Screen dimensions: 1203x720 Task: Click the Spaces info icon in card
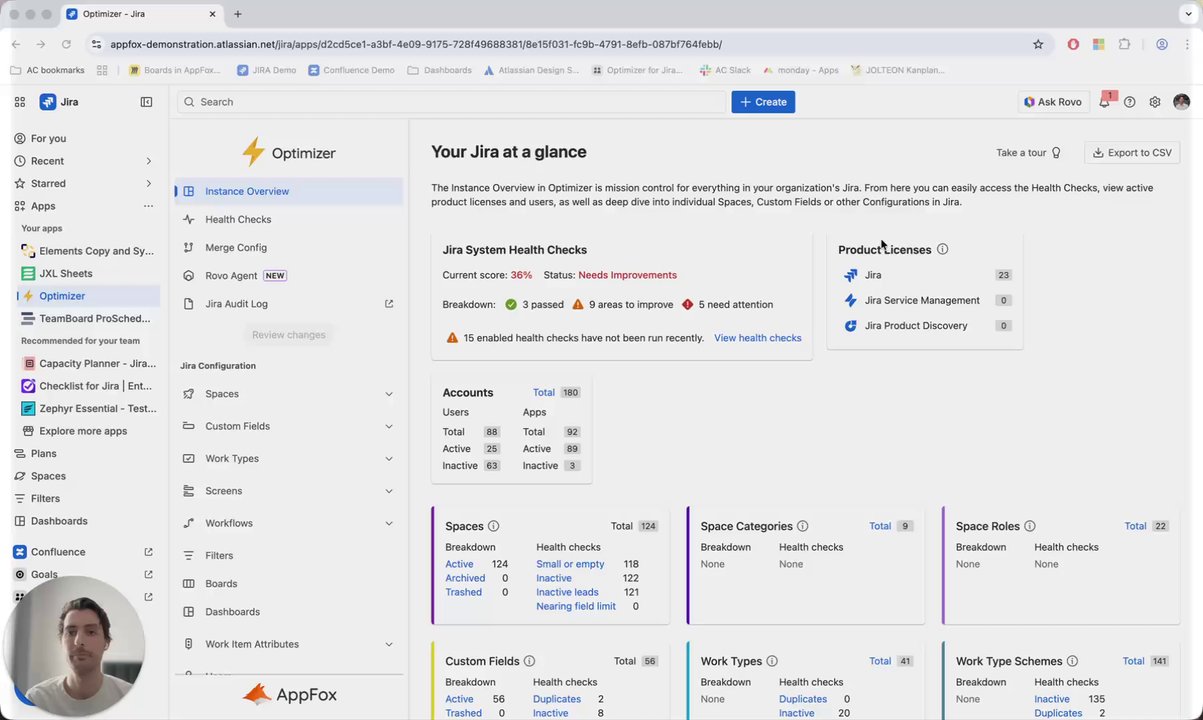[x=493, y=526]
